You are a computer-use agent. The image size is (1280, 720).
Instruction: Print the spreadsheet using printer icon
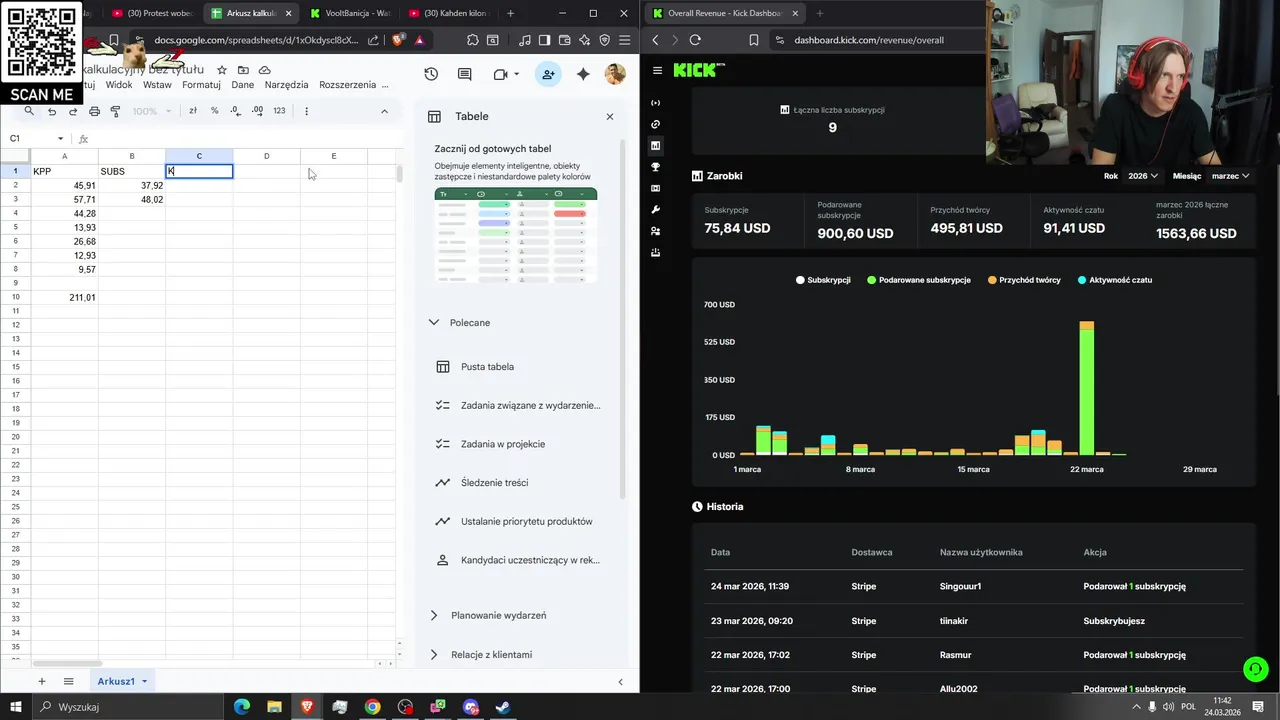94,111
